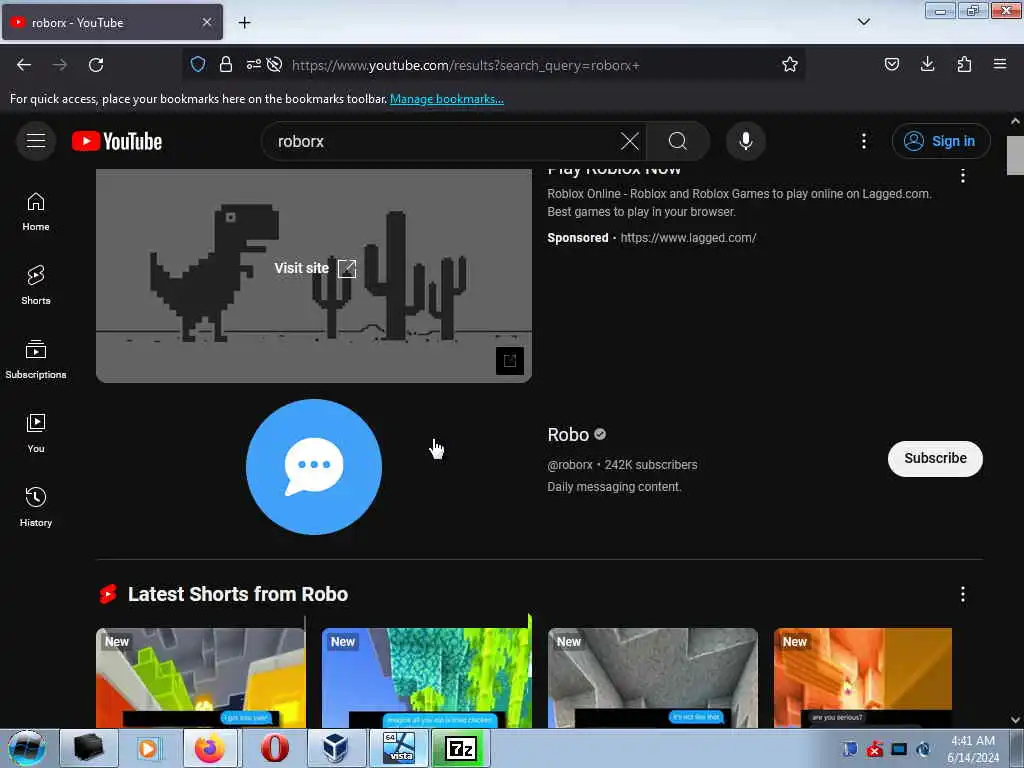Open the site permissions icon in address bar
Viewport: 1024px width, 768px height.
click(x=253, y=64)
